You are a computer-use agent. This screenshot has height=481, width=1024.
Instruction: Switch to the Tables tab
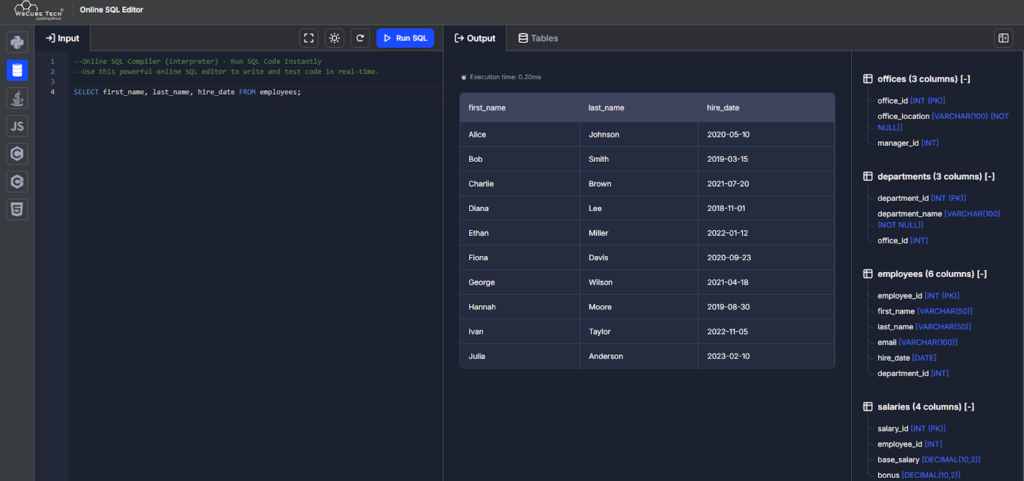point(538,38)
